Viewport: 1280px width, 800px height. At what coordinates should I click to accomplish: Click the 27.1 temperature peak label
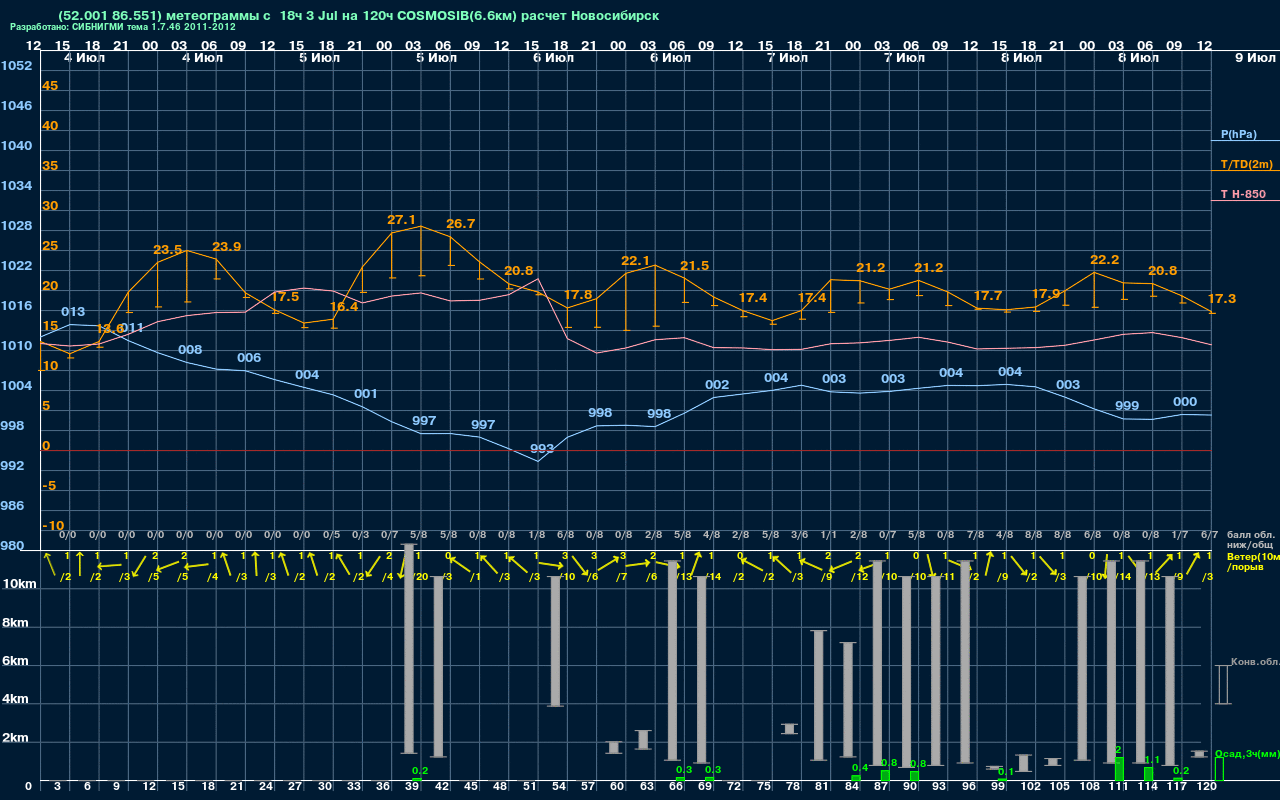tap(402, 219)
